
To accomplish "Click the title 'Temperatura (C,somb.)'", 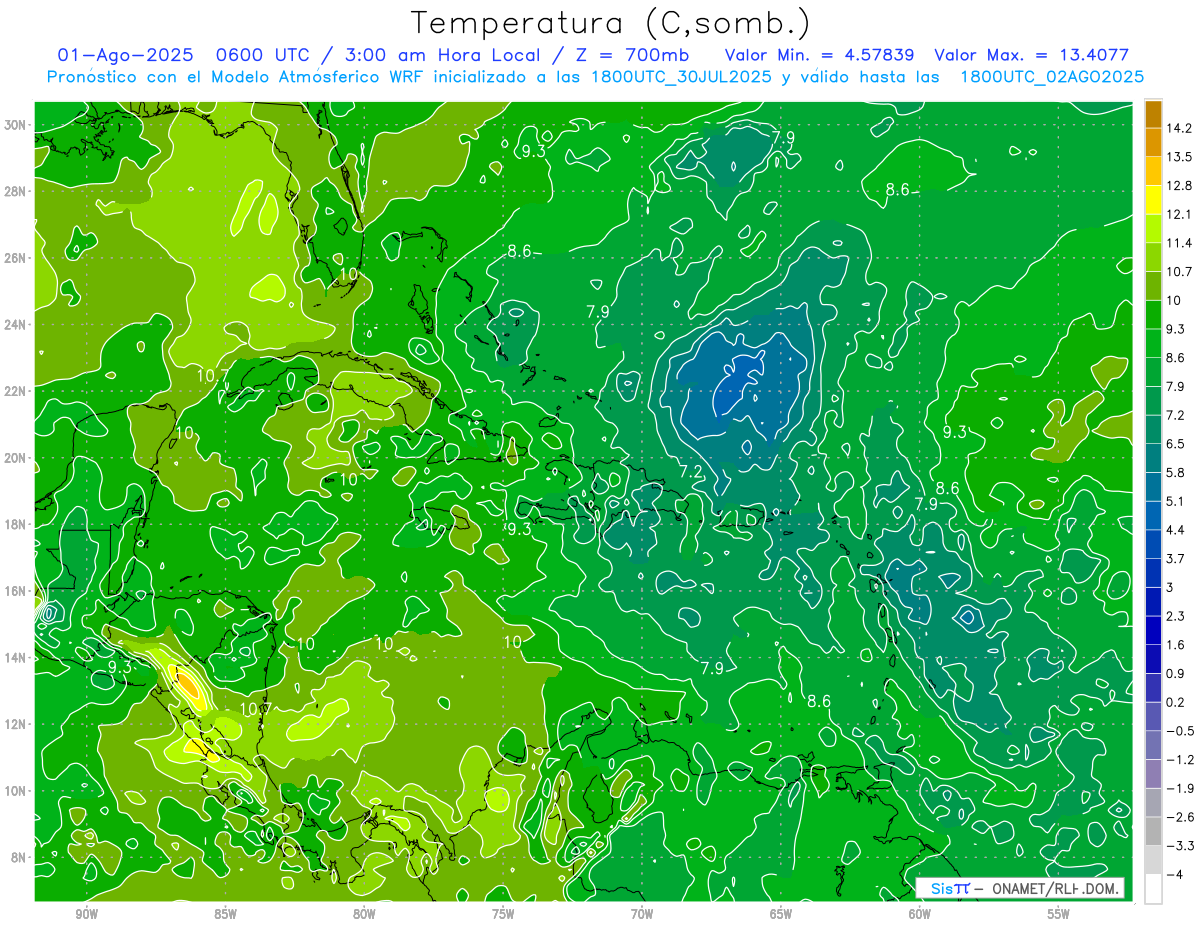I will [x=611, y=23].
